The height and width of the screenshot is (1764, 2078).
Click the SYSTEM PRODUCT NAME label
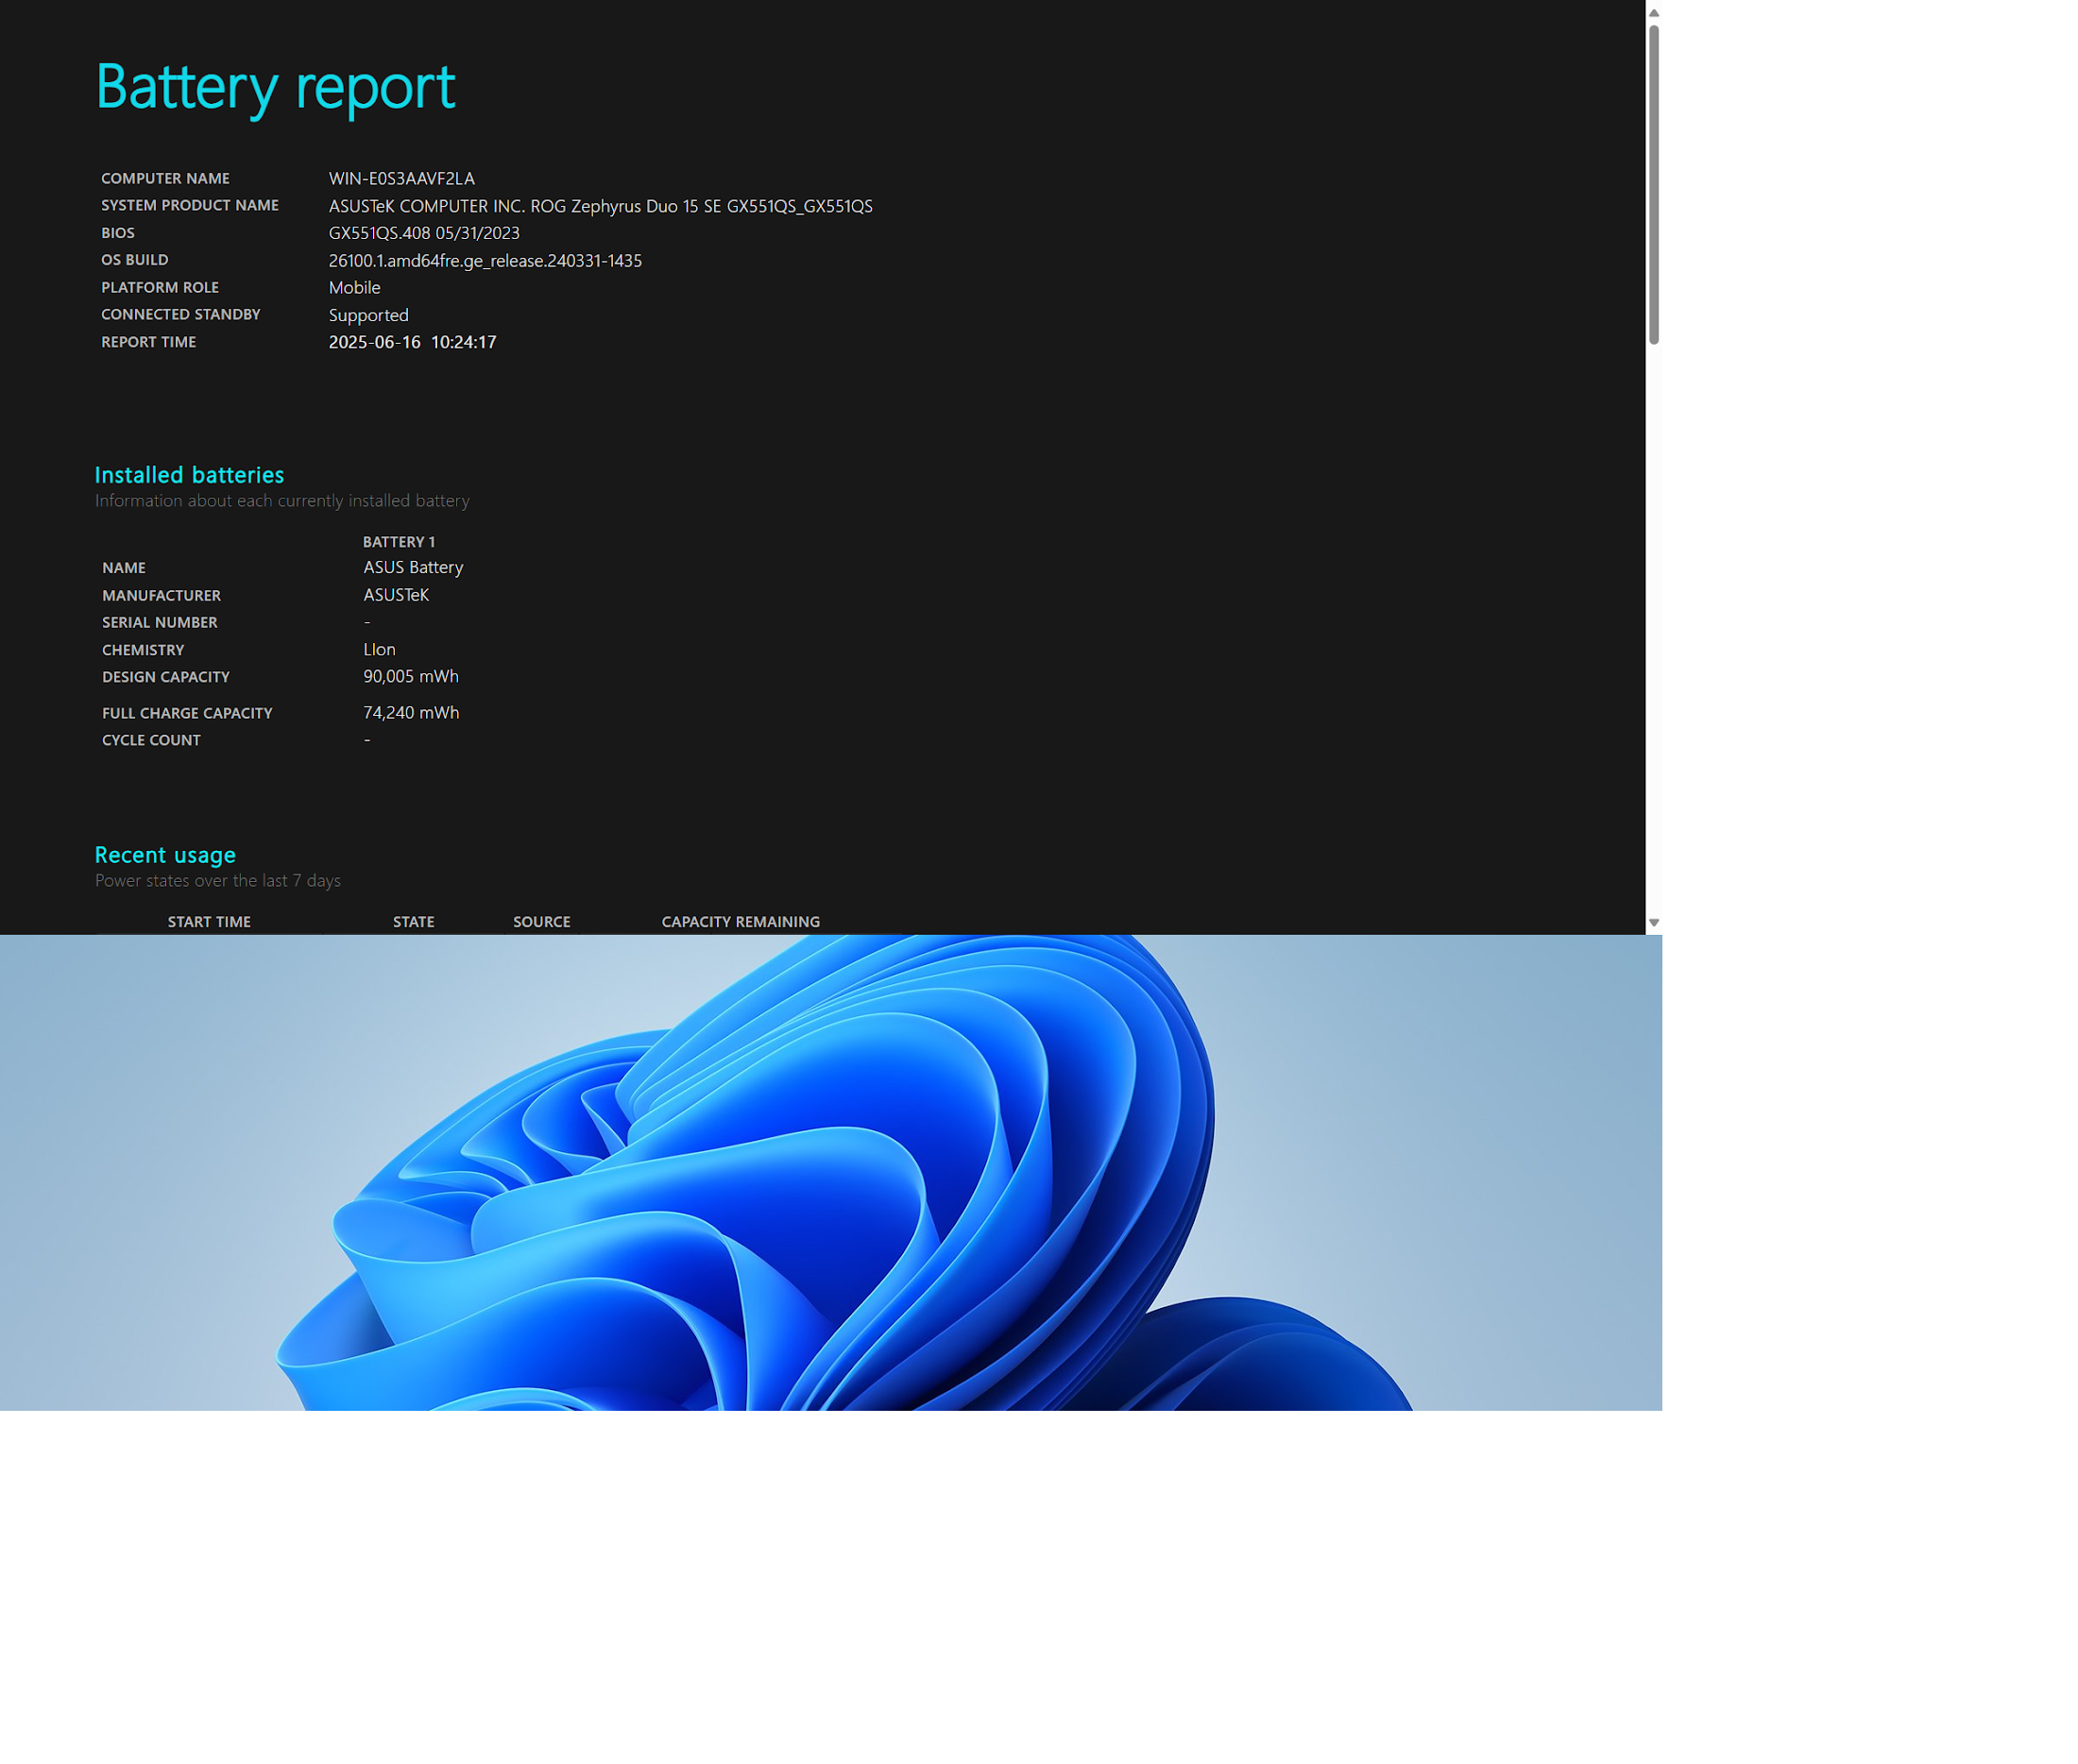click(x=190, y=205)
